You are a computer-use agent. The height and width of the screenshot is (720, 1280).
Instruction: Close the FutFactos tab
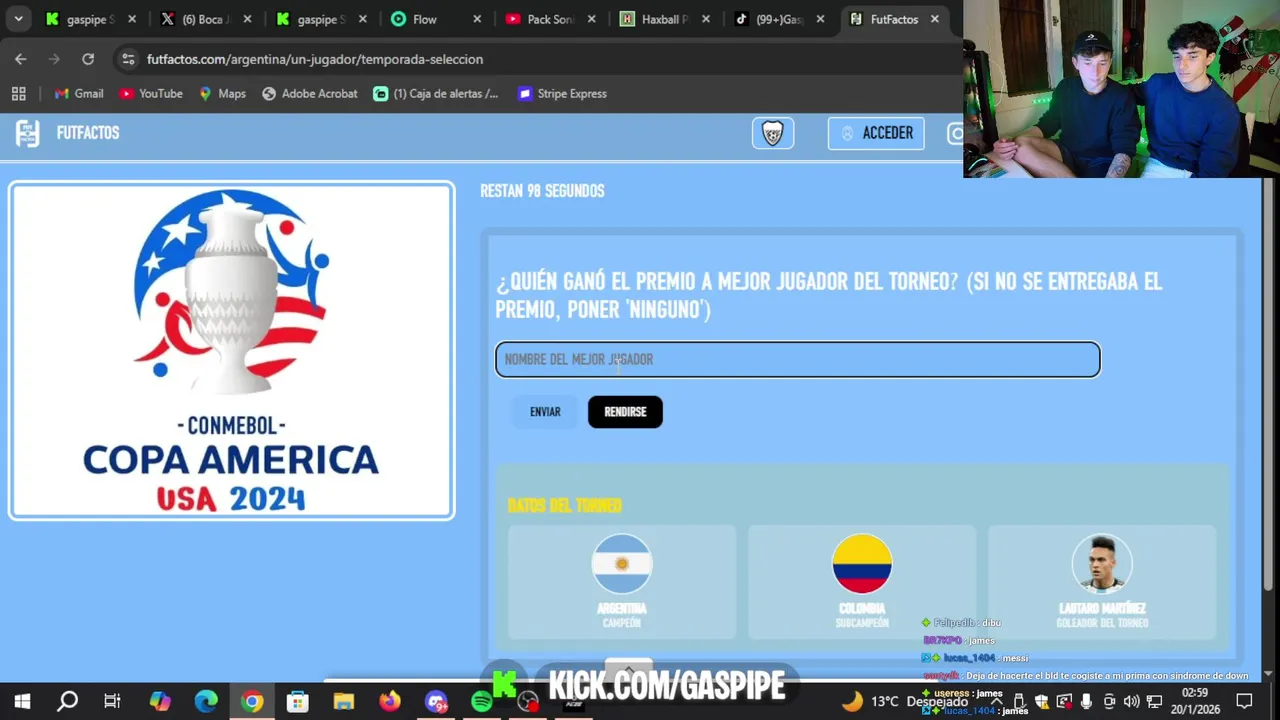(x=935, y=19)
